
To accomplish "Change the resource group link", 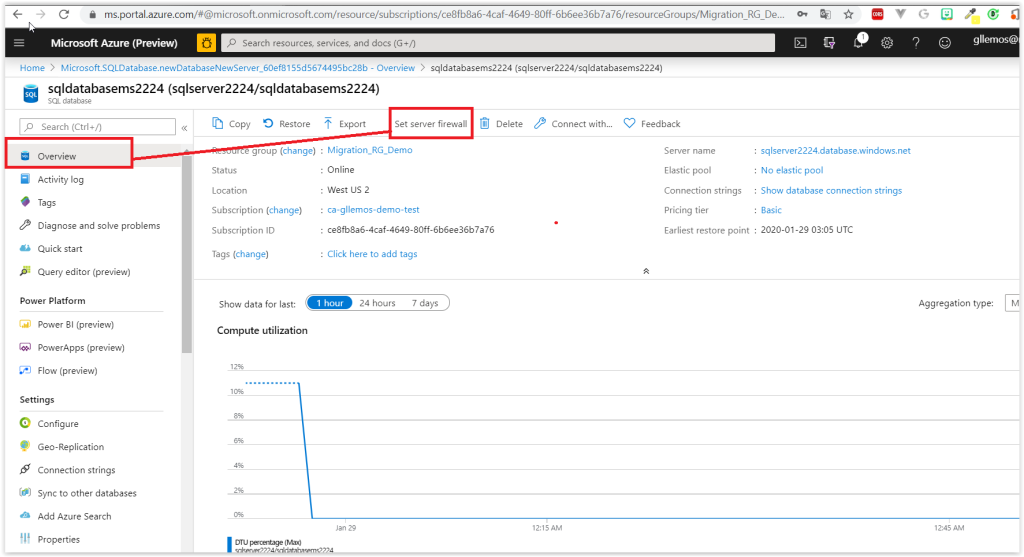I will 298,151.
